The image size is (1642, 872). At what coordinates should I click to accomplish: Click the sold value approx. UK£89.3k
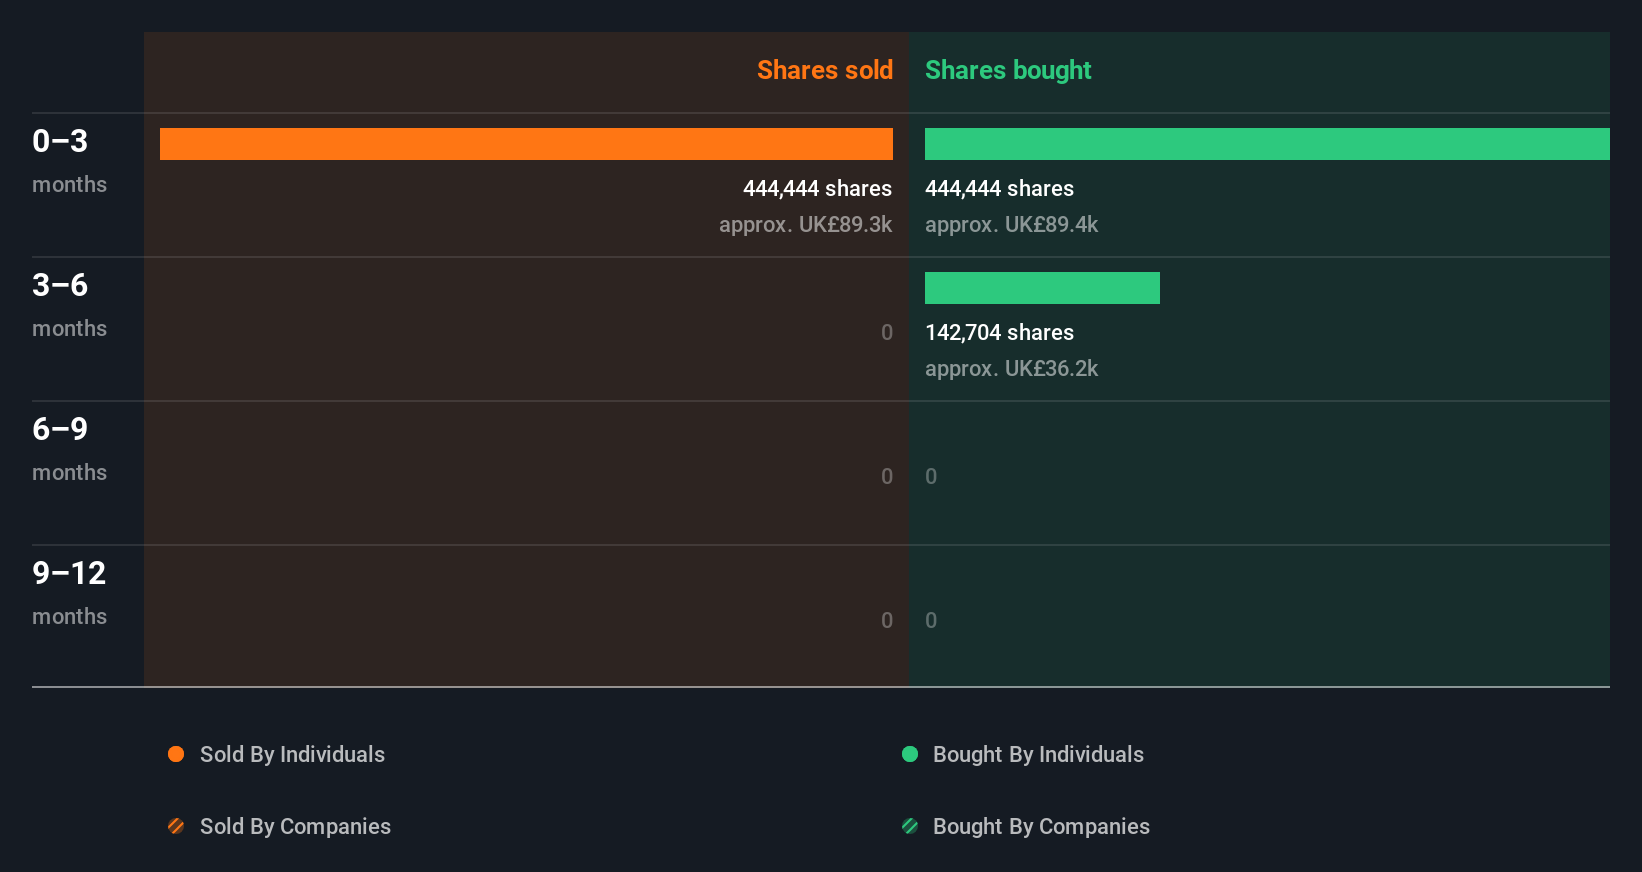[805, 224]
